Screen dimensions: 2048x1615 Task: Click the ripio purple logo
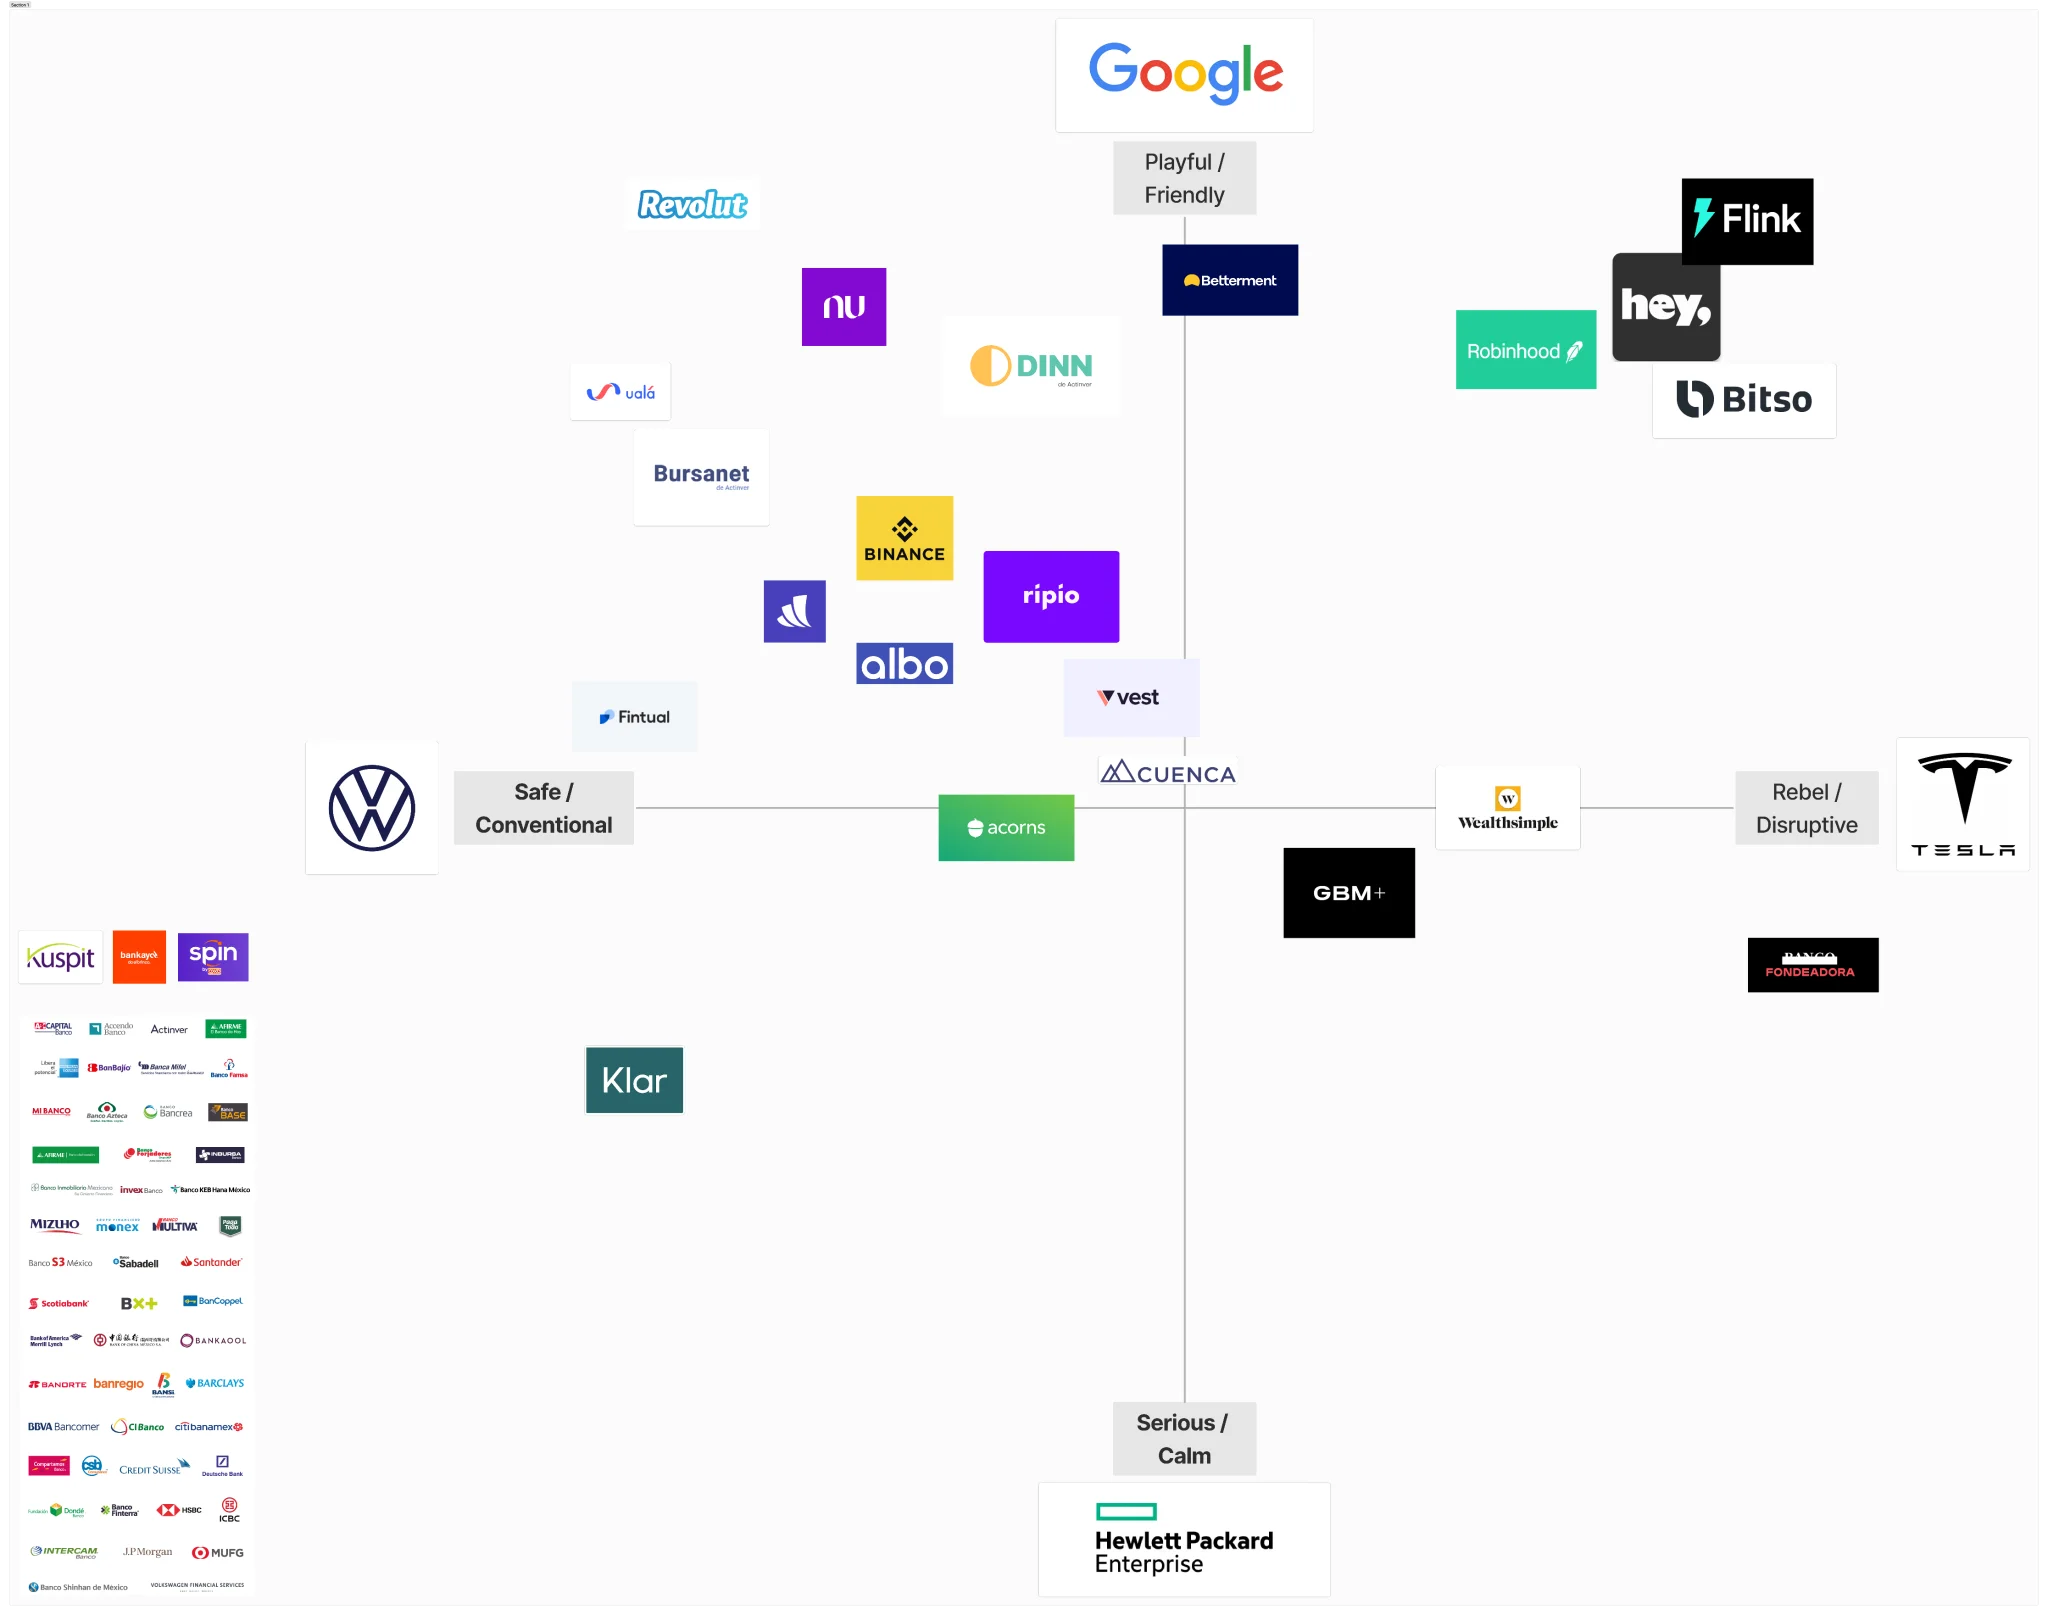point(1050,596)
